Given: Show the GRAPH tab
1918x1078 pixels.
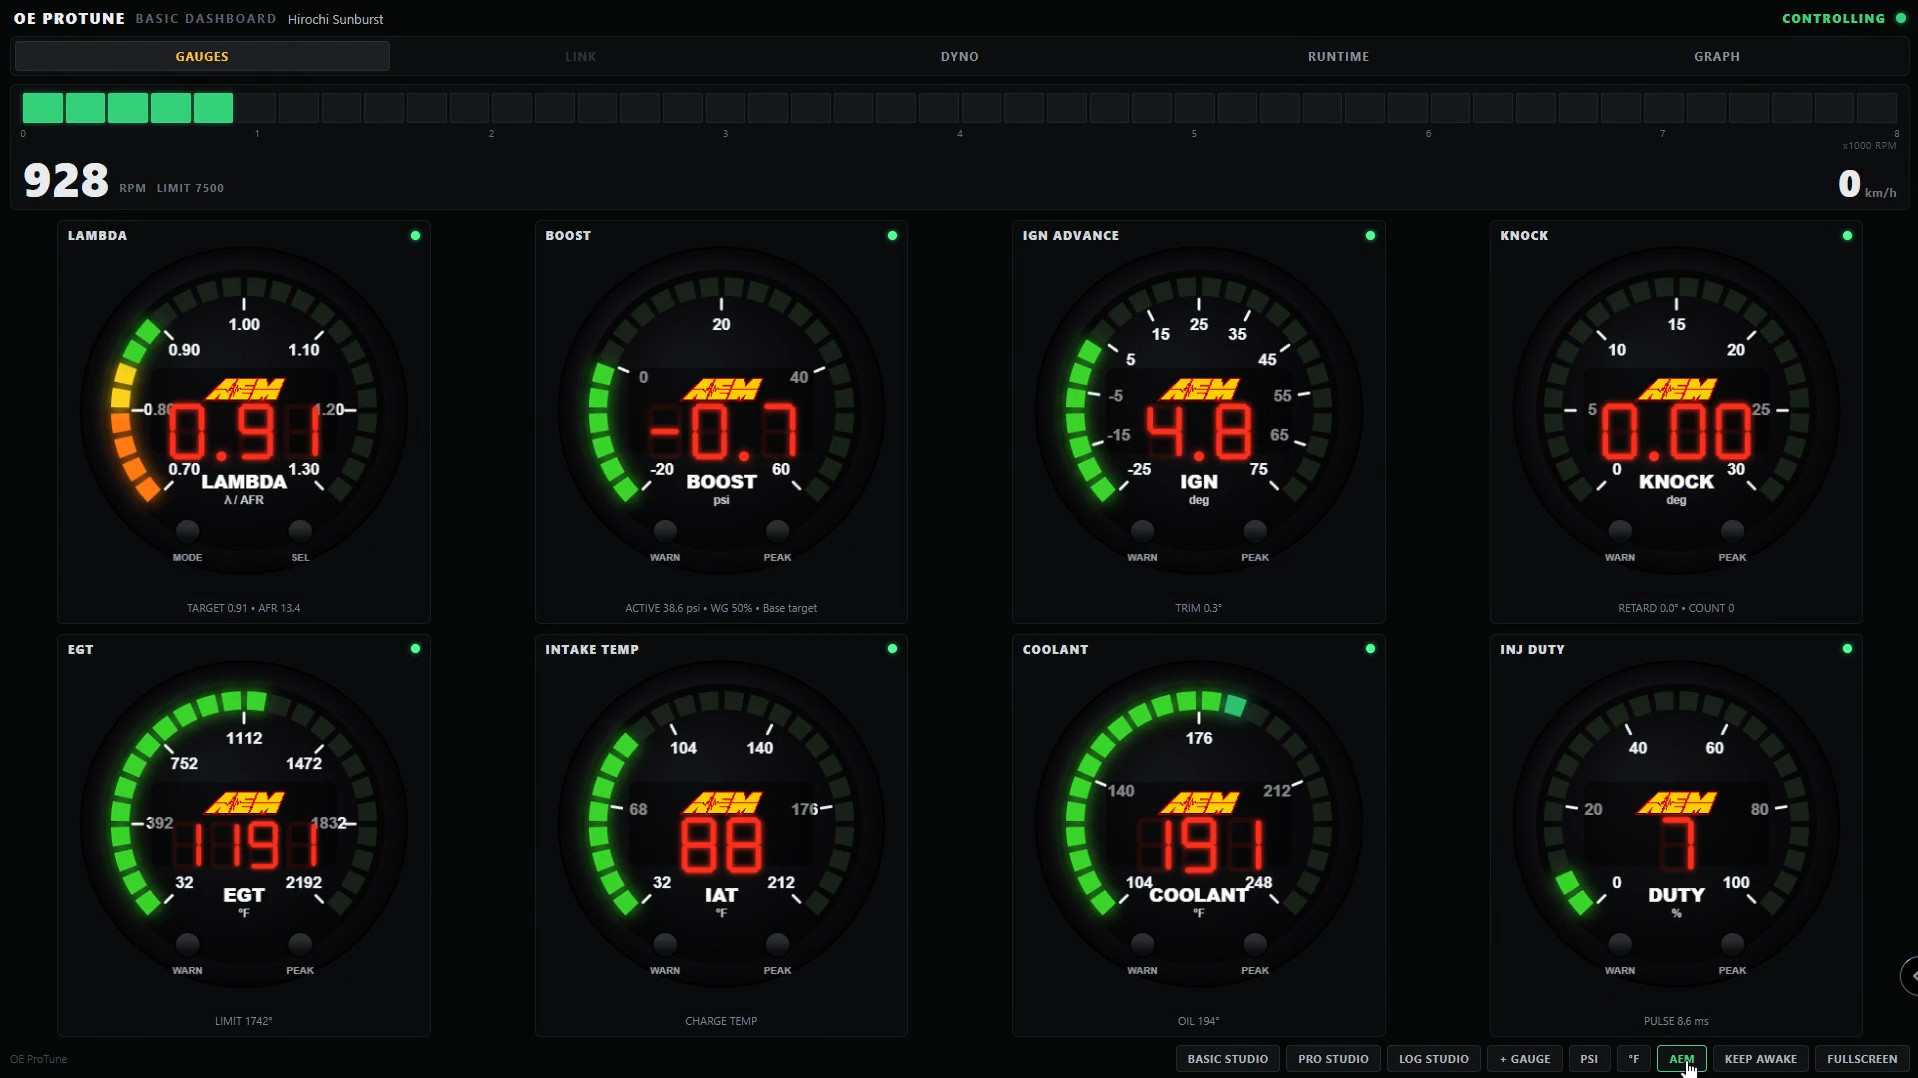Looking at the screenshot, I should (1717, 56).
